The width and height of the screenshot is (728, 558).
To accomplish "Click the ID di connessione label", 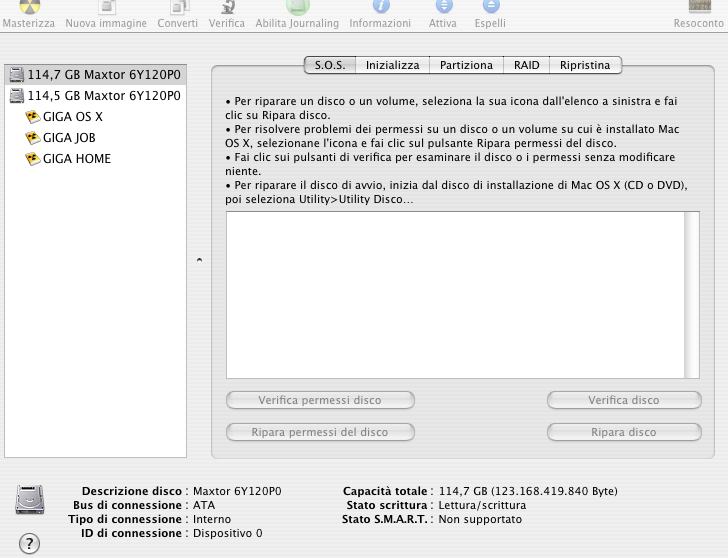I will point(131,533).
